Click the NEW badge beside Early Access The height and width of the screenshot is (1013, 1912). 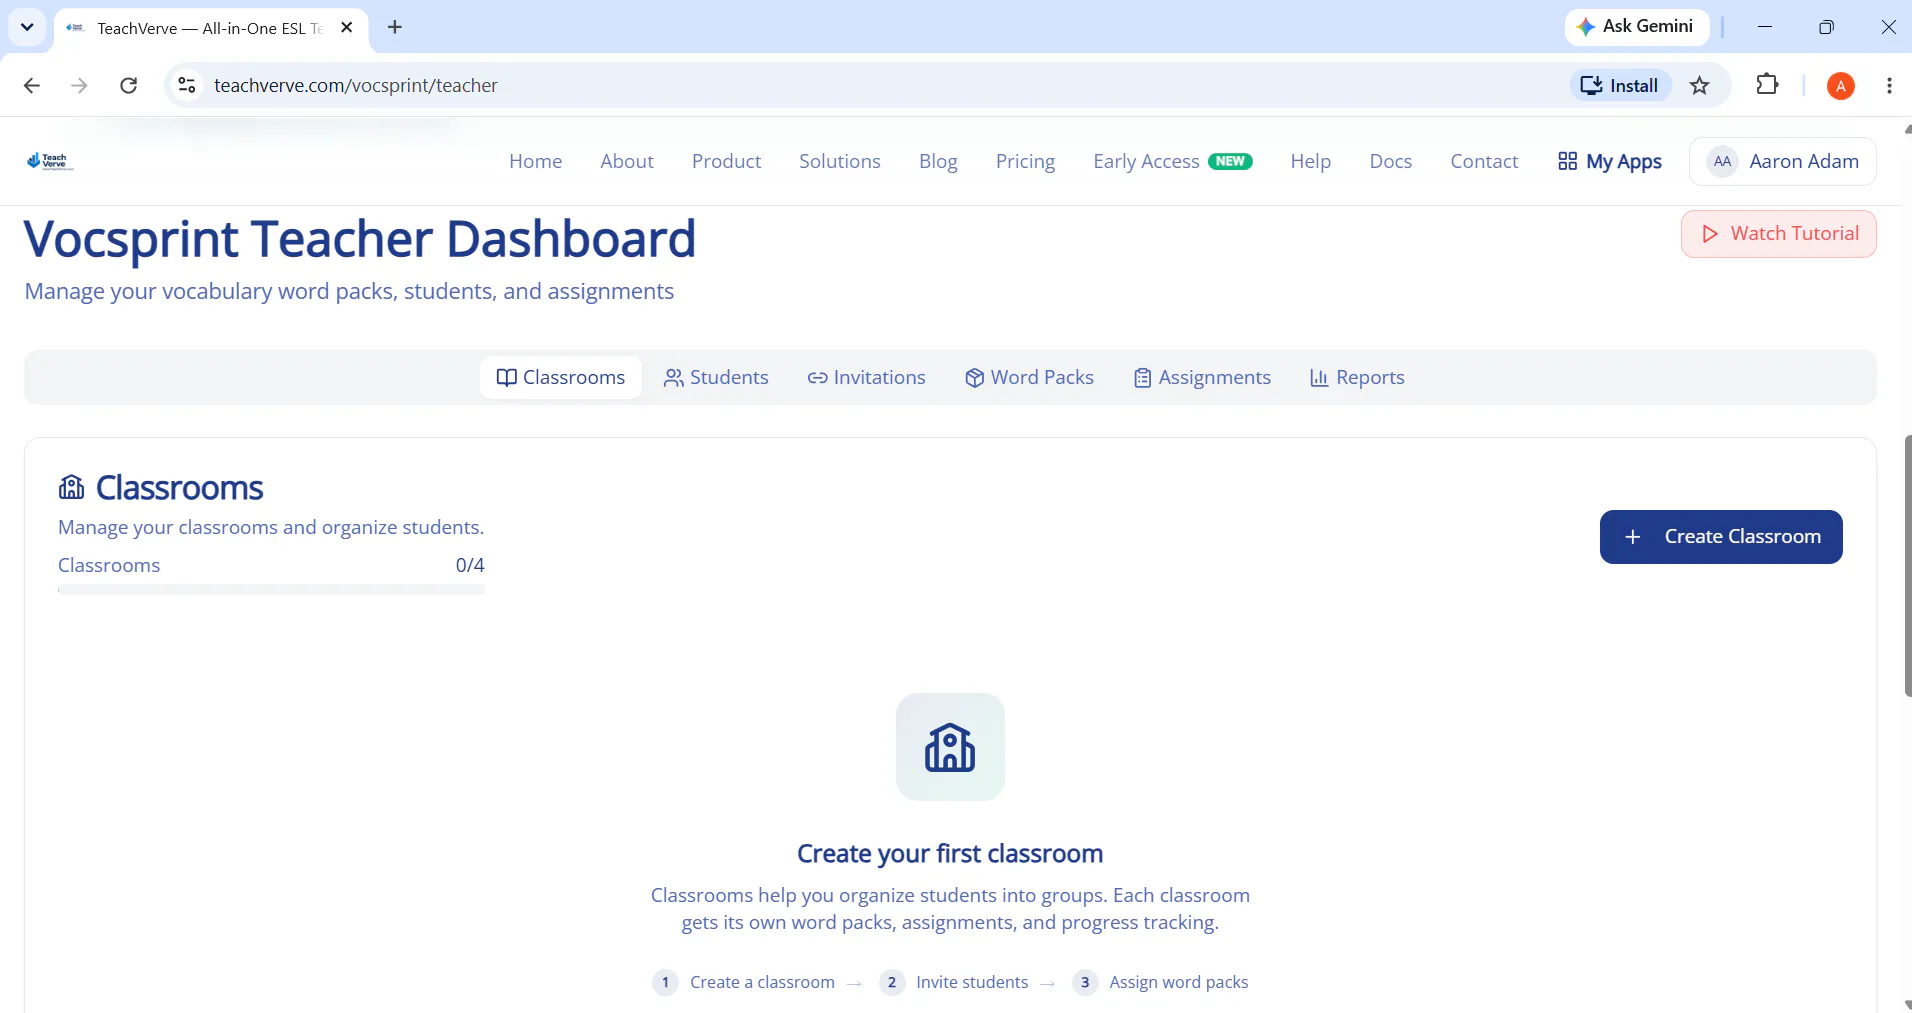tap(1230, 161)
